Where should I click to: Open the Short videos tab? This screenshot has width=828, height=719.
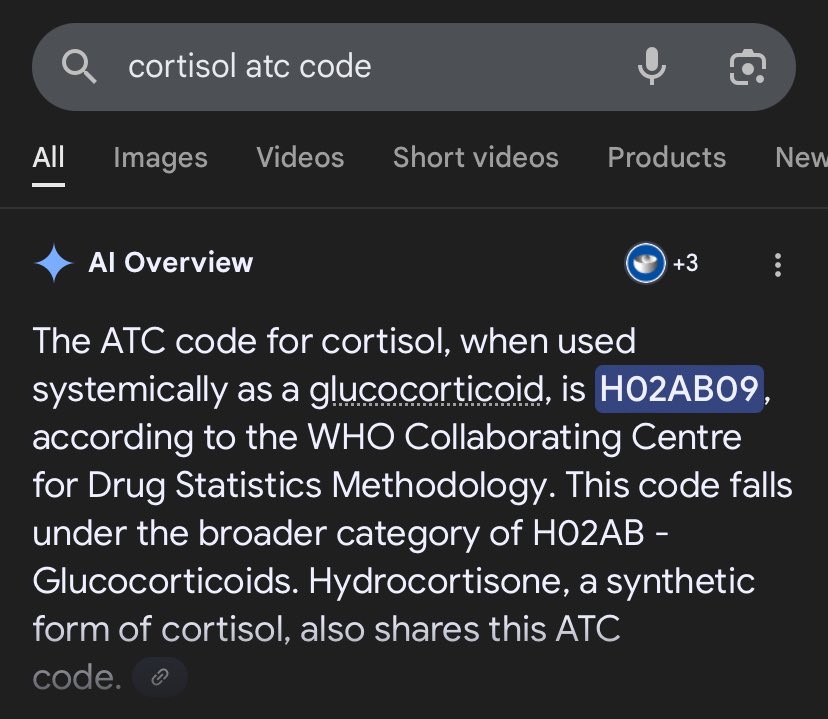(x=475, y=157)
